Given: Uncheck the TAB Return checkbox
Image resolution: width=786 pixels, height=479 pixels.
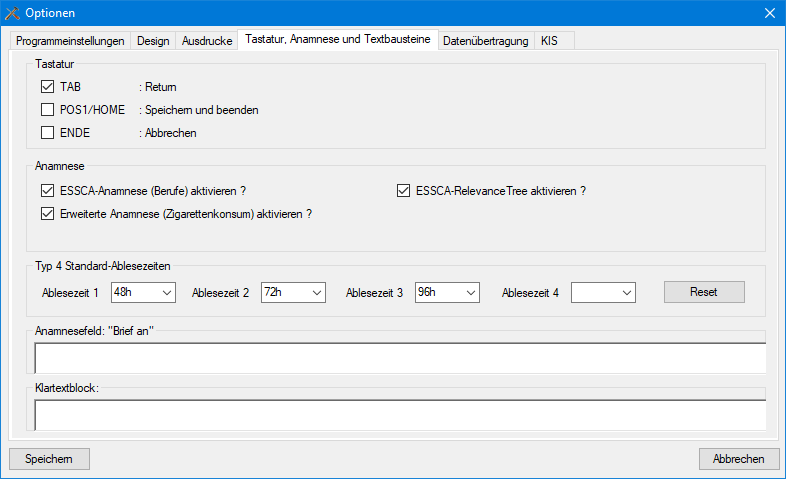Looking at the screenshot, I should (x=48, y=87).
